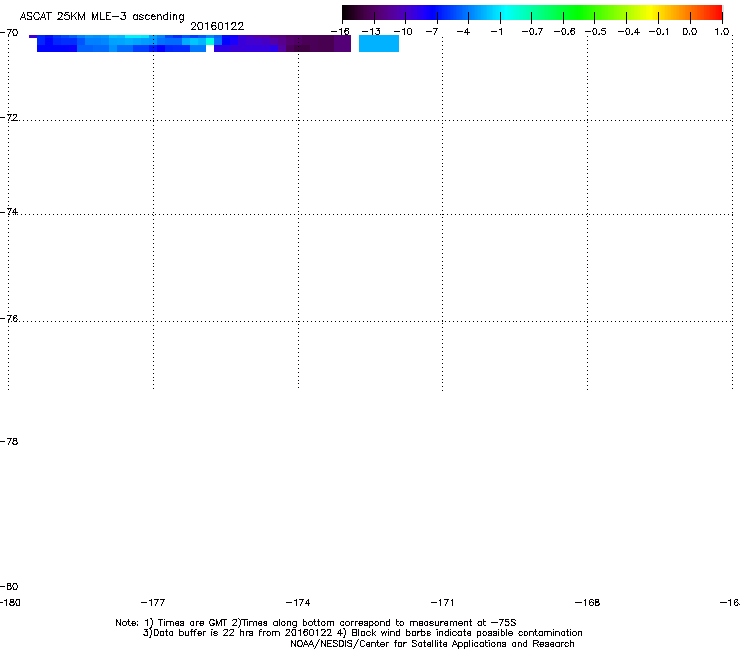Click the note 'Times are GMT' line
The height and width of the screenshot is (650, 740).
(x=316, y=623)
